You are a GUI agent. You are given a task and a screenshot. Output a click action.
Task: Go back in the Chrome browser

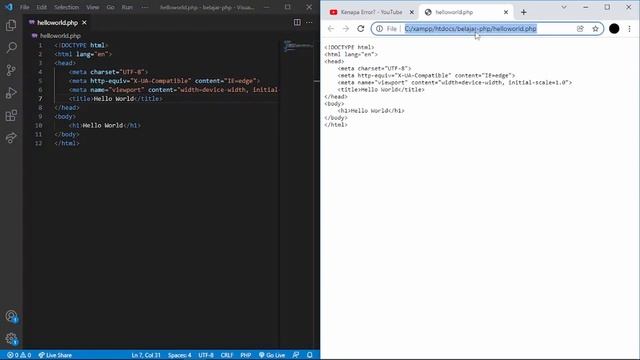tap(331, 29)
